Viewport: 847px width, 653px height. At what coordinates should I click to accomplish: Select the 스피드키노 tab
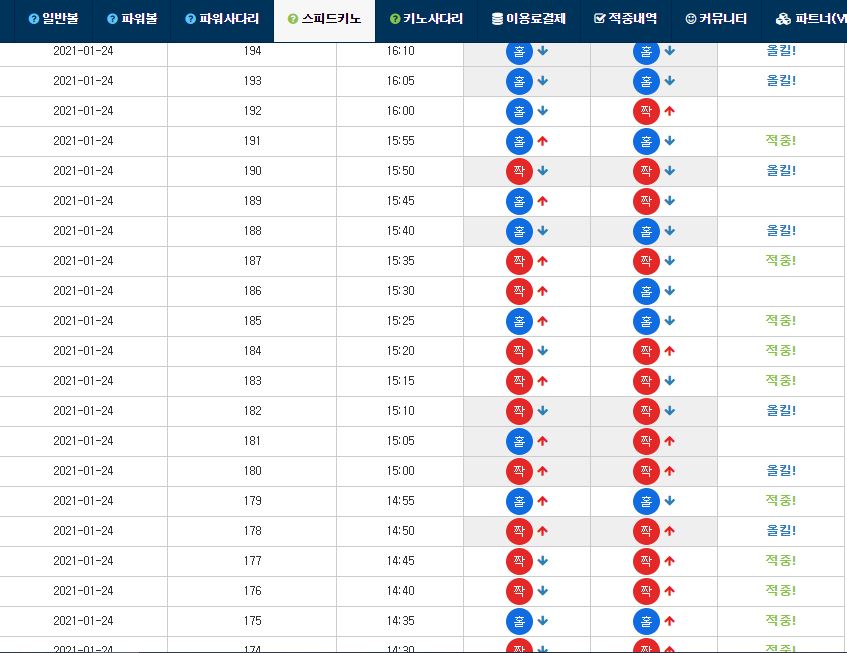pyautogui.click(x=324, y=19)
